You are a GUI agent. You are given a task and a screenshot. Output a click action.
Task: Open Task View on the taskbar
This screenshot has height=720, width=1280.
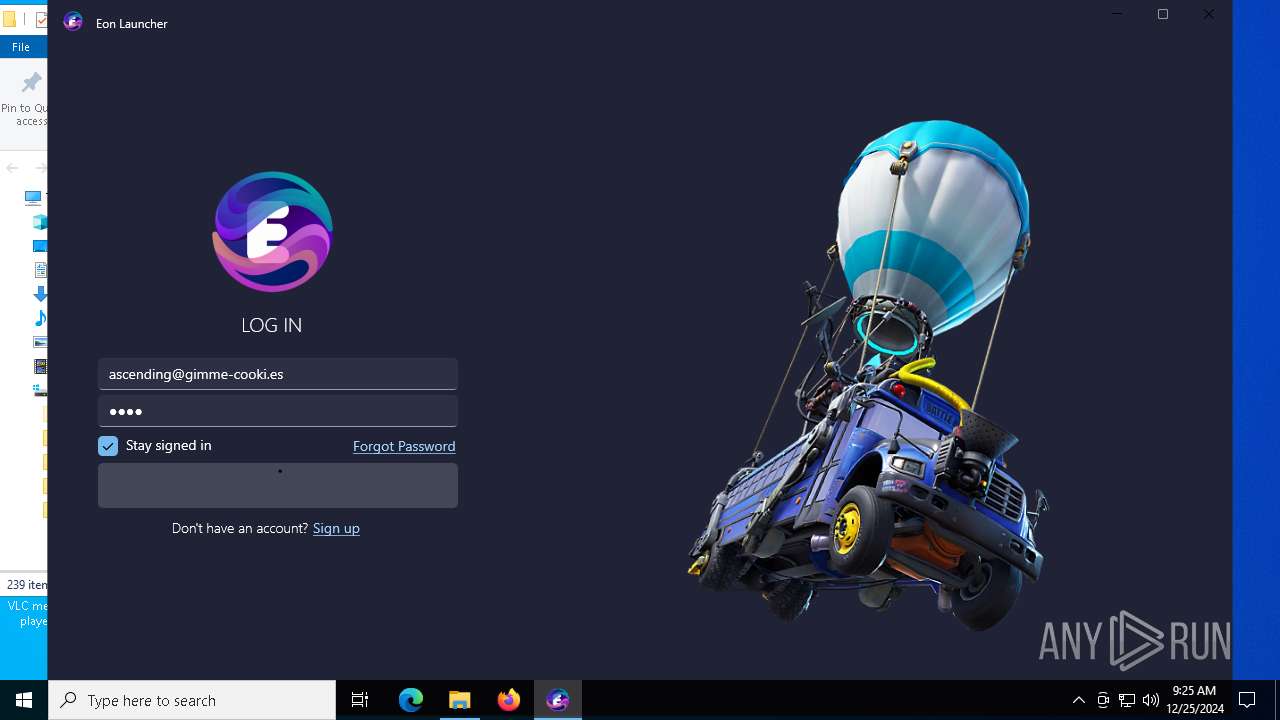[x=360, y=700]
